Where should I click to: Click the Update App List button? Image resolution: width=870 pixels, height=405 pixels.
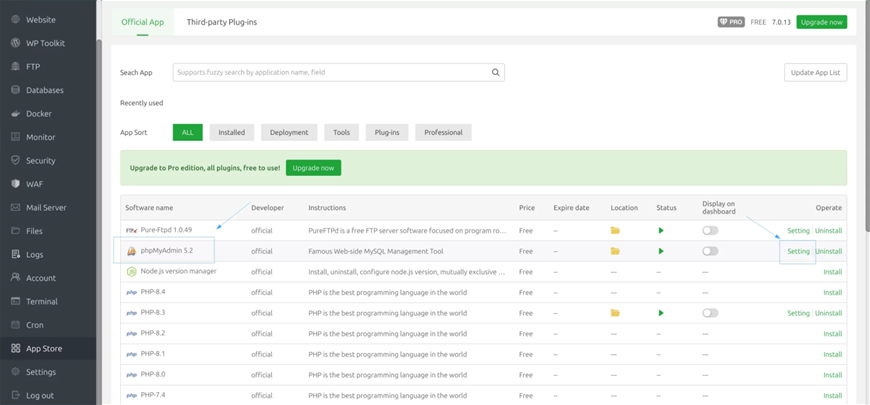[816, 72]
